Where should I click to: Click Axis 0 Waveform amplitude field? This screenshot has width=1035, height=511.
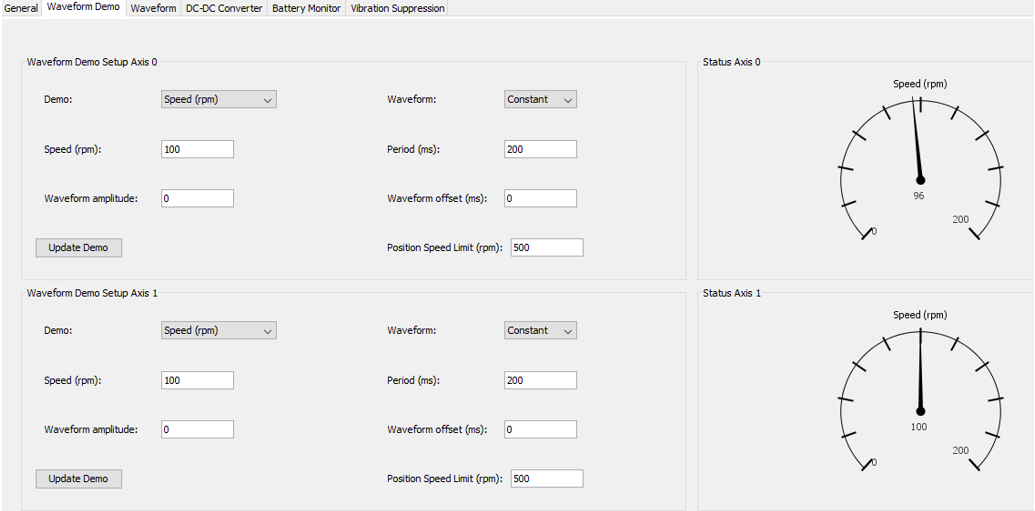[197, 198]
